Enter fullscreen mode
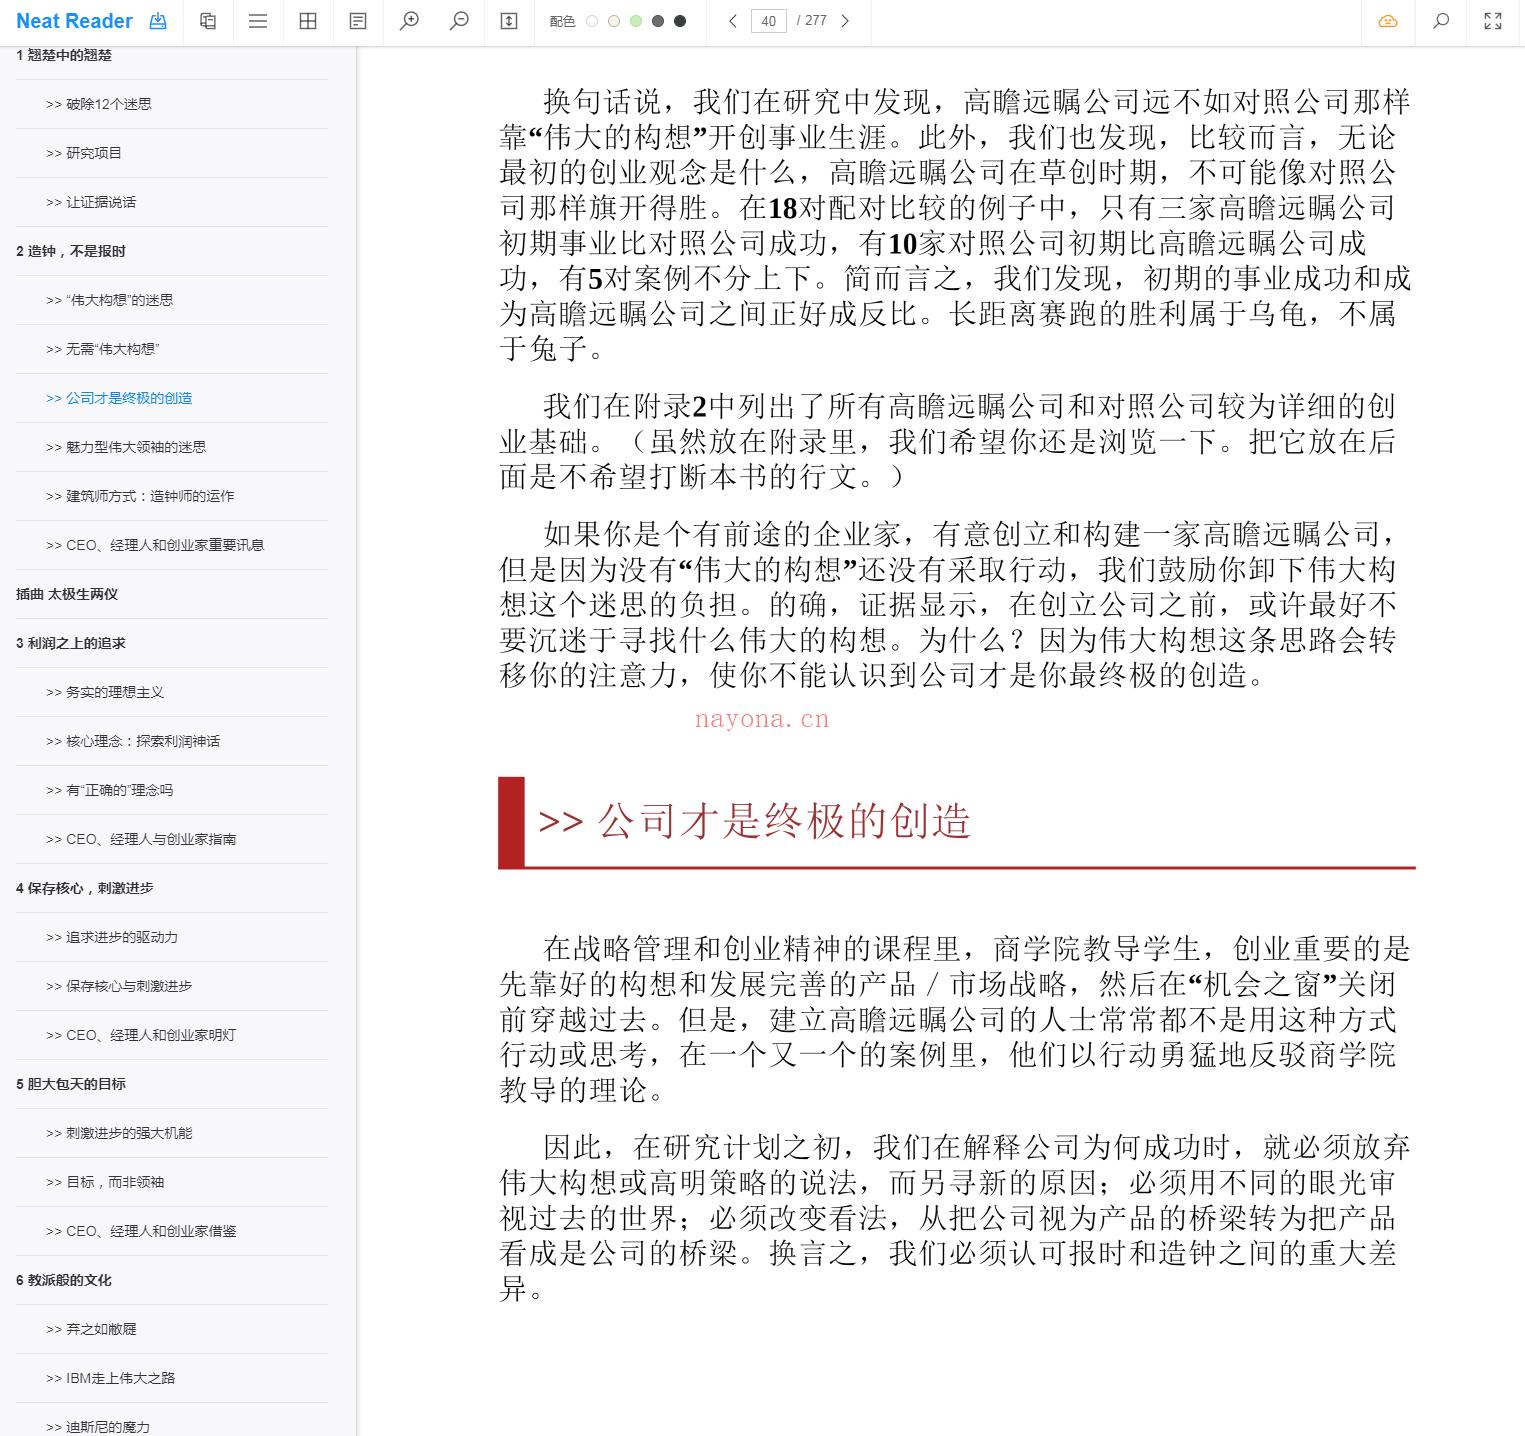 pos(1493,21)
